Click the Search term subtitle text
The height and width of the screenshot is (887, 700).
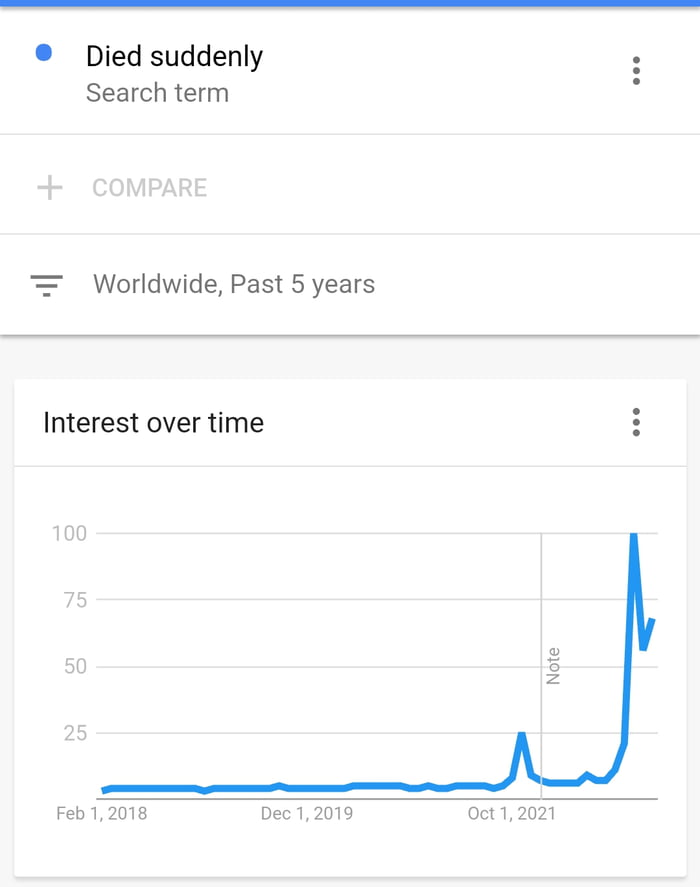(x=157, y=93)
